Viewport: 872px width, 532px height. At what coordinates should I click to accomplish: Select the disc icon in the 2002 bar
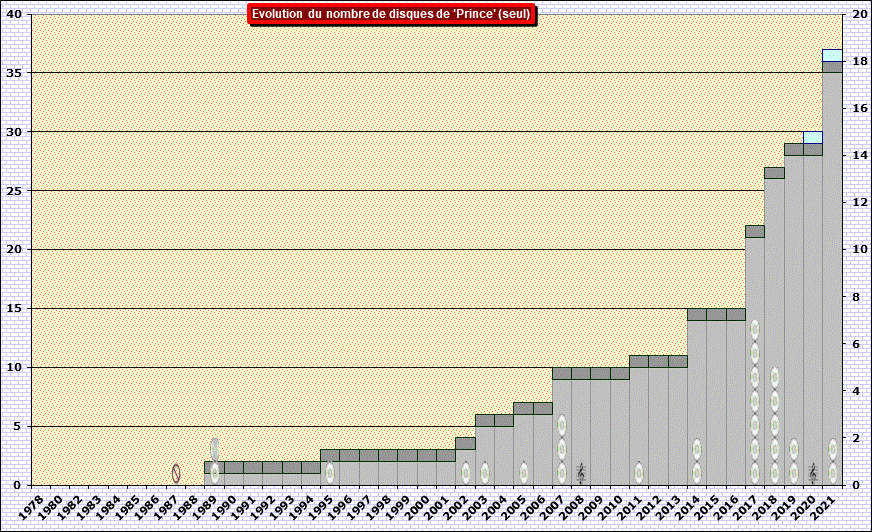point(465,473)
